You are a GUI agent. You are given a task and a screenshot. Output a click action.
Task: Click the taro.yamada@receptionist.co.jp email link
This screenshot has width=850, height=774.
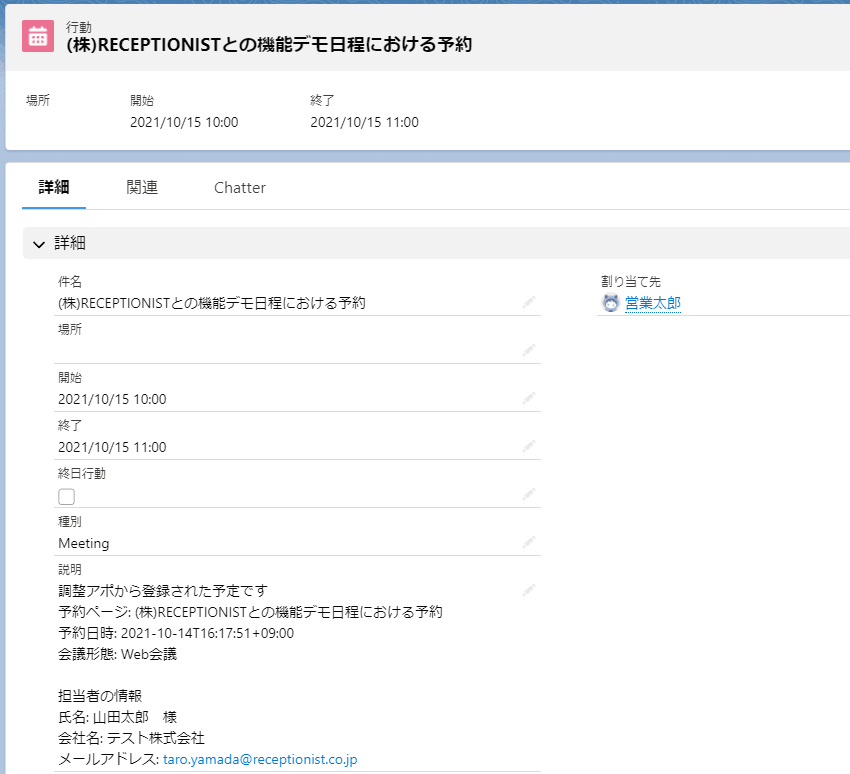(260, 759)
